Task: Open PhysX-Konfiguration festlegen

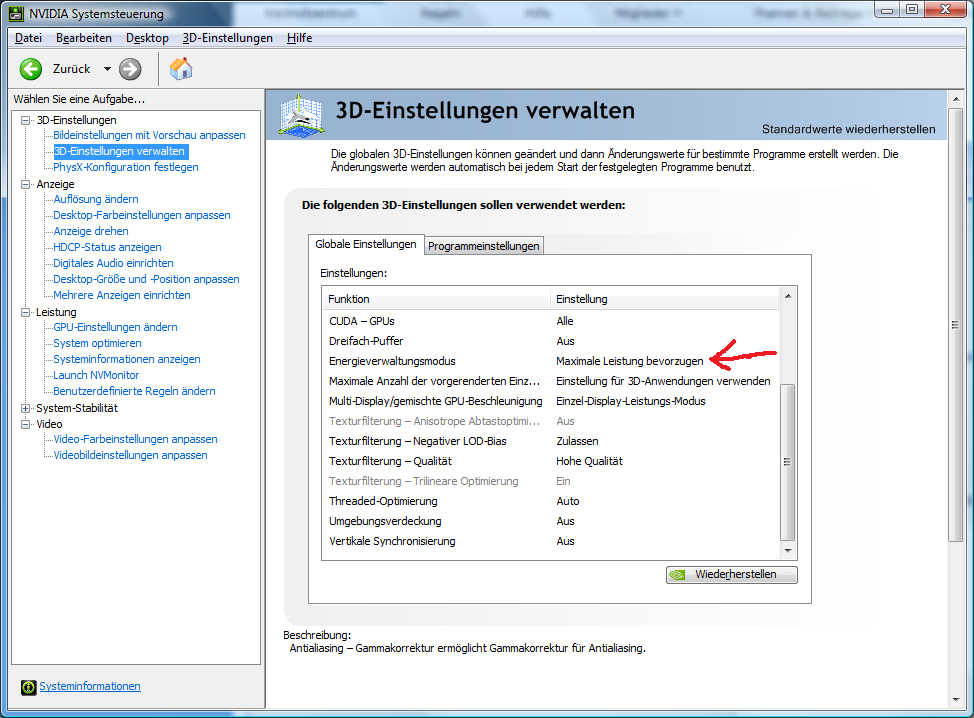Action: point(125,167)
